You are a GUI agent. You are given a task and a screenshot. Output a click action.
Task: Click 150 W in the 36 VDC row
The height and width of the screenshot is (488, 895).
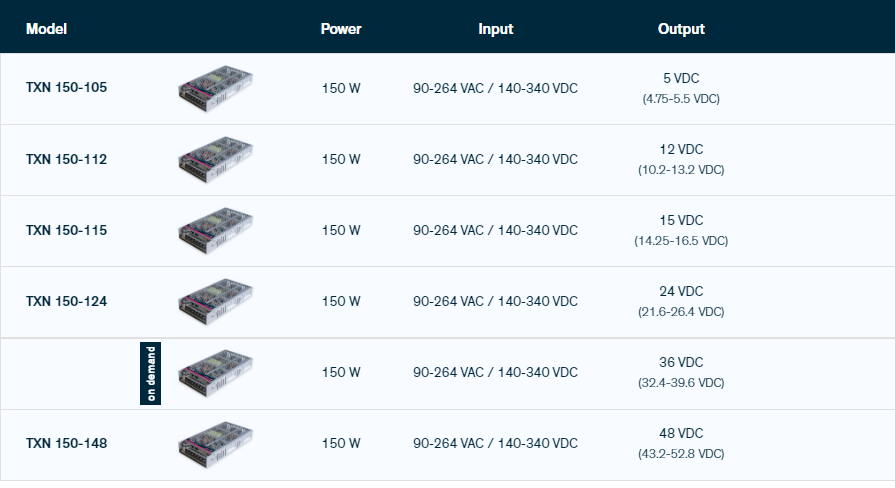click(x=341, y=372)
